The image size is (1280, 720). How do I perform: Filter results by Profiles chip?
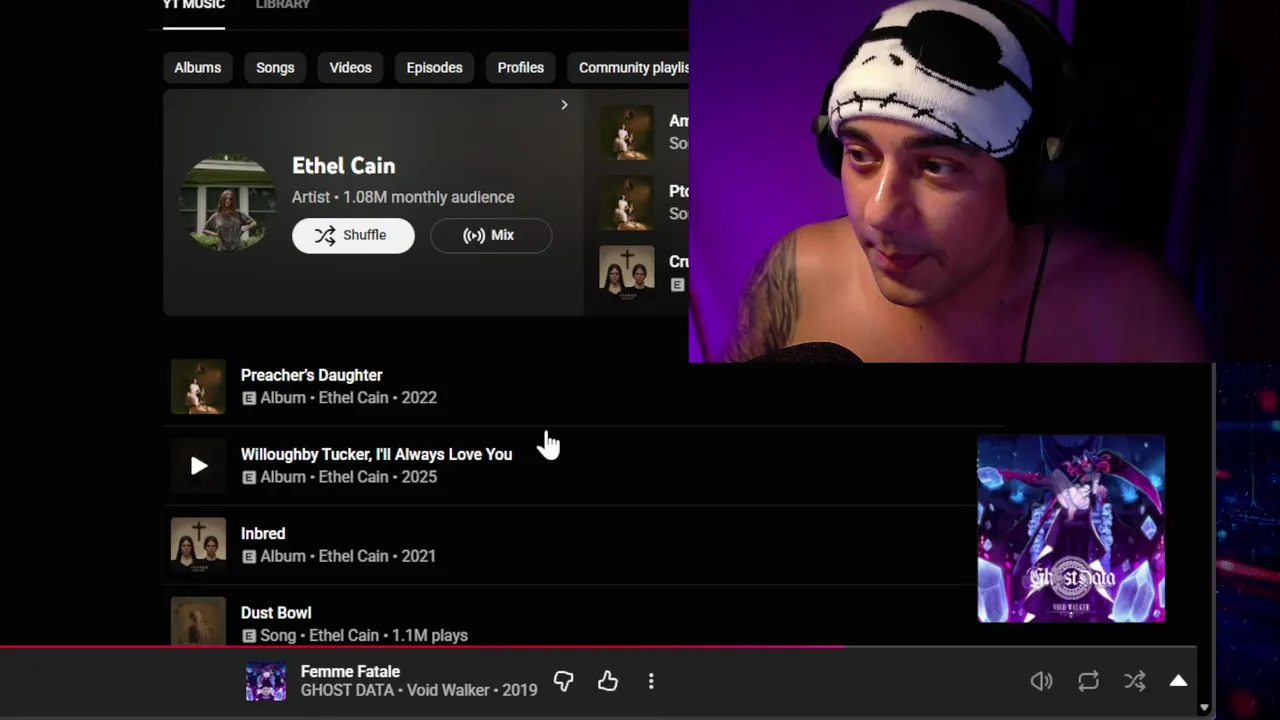tap(521, 67)
